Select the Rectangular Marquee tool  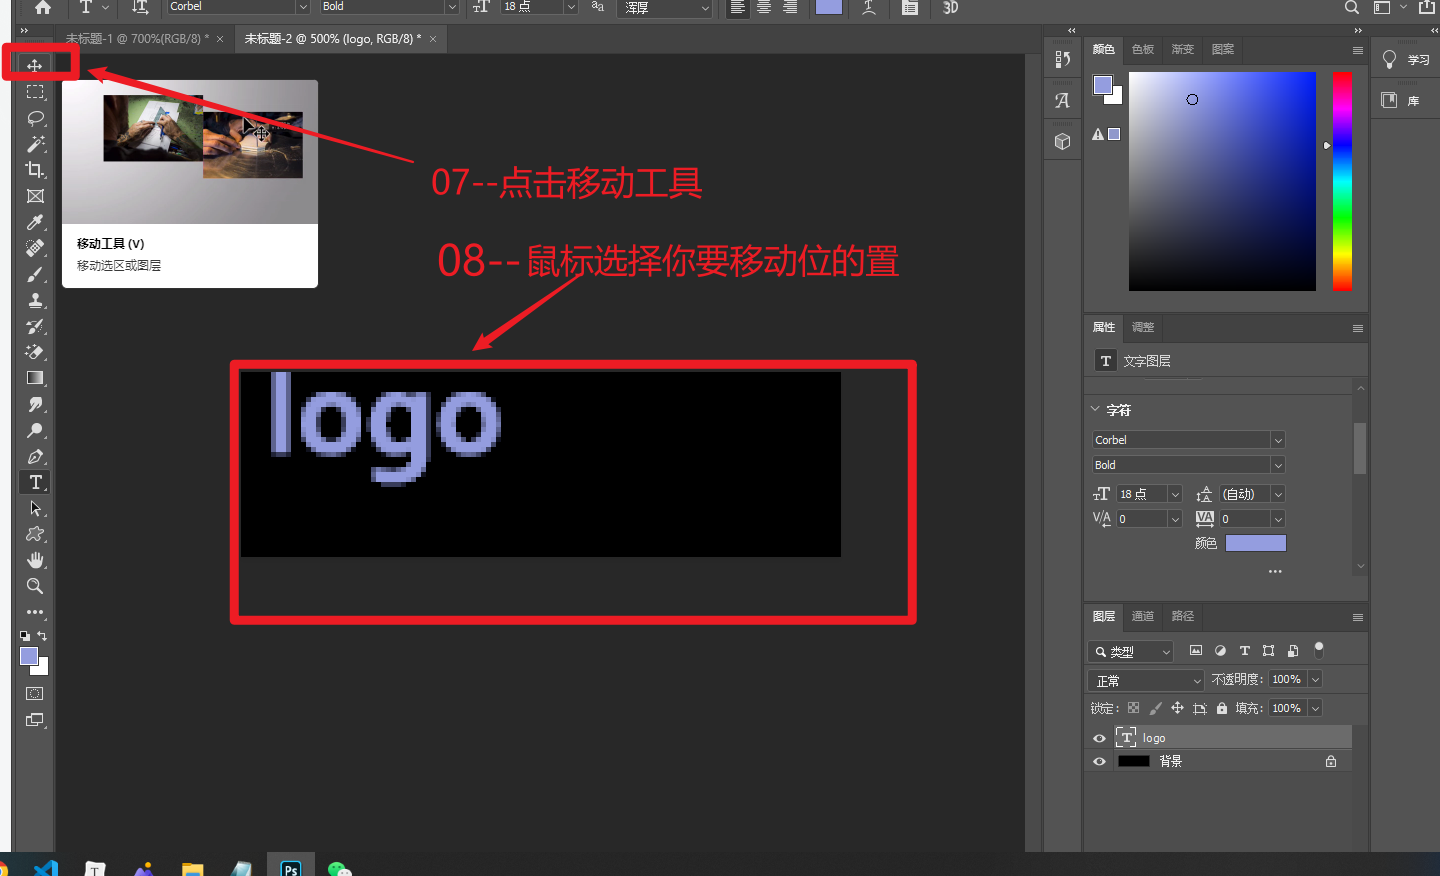35,92
